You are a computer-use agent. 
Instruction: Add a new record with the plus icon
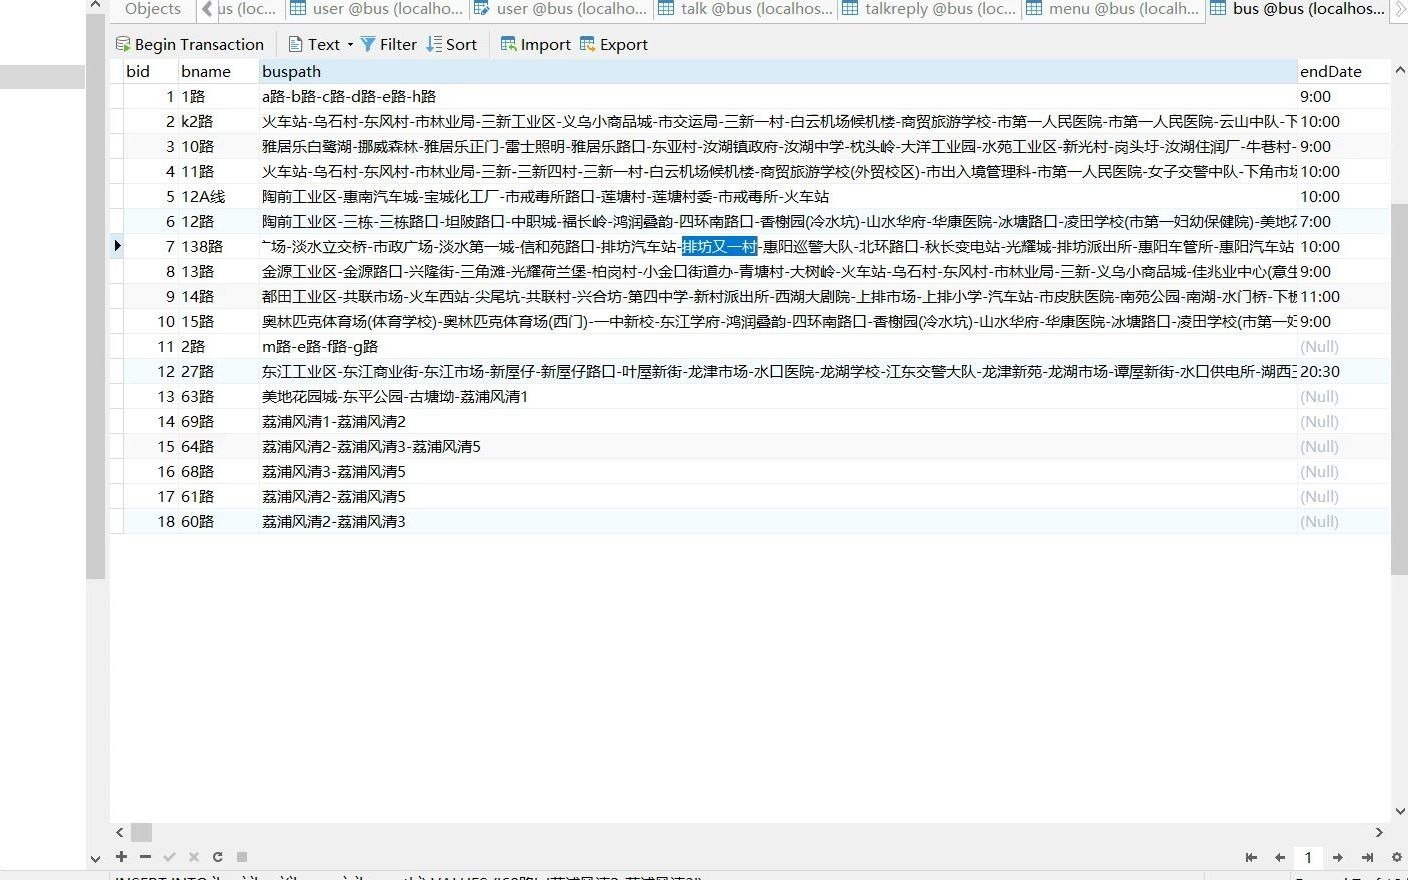pos(121,857)
